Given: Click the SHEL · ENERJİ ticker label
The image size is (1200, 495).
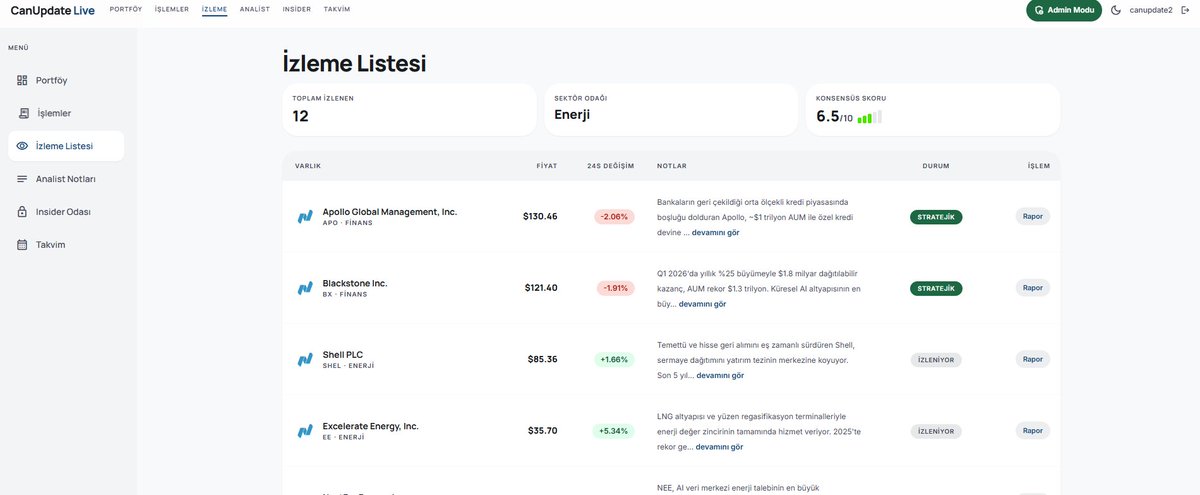Looking at the screenshot, I should click(348, 366).
